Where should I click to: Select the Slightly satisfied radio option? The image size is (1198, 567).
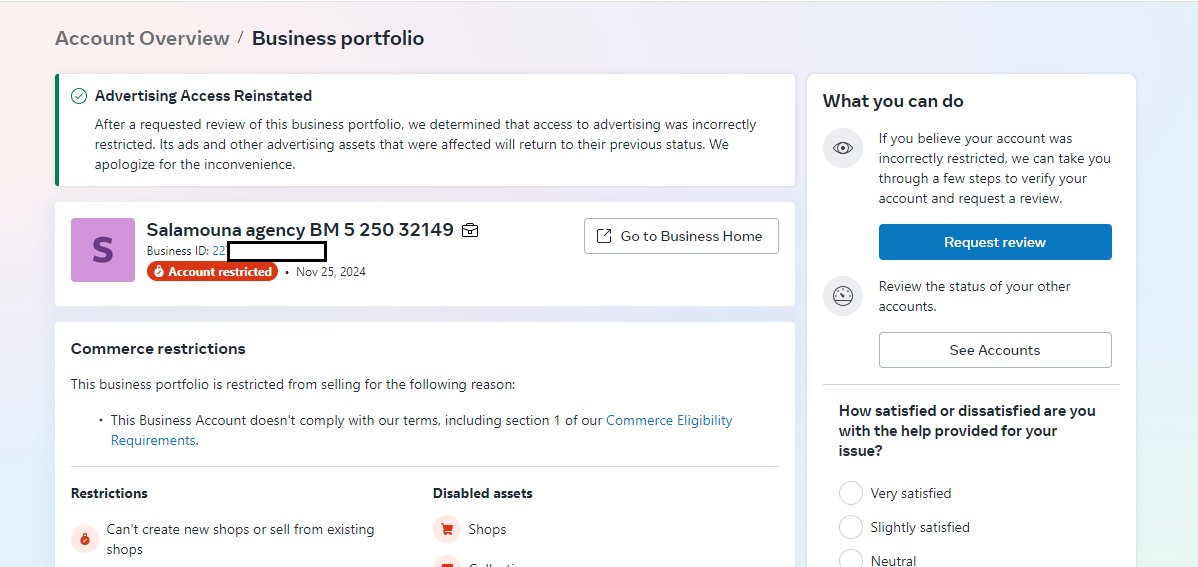[x=850, y=527]
